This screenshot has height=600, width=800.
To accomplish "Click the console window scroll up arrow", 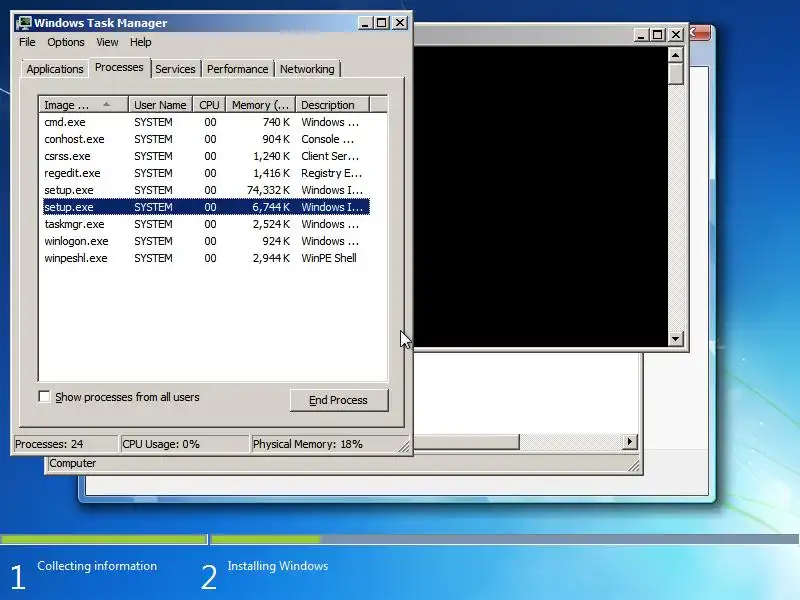I will (x=676, y=55).
